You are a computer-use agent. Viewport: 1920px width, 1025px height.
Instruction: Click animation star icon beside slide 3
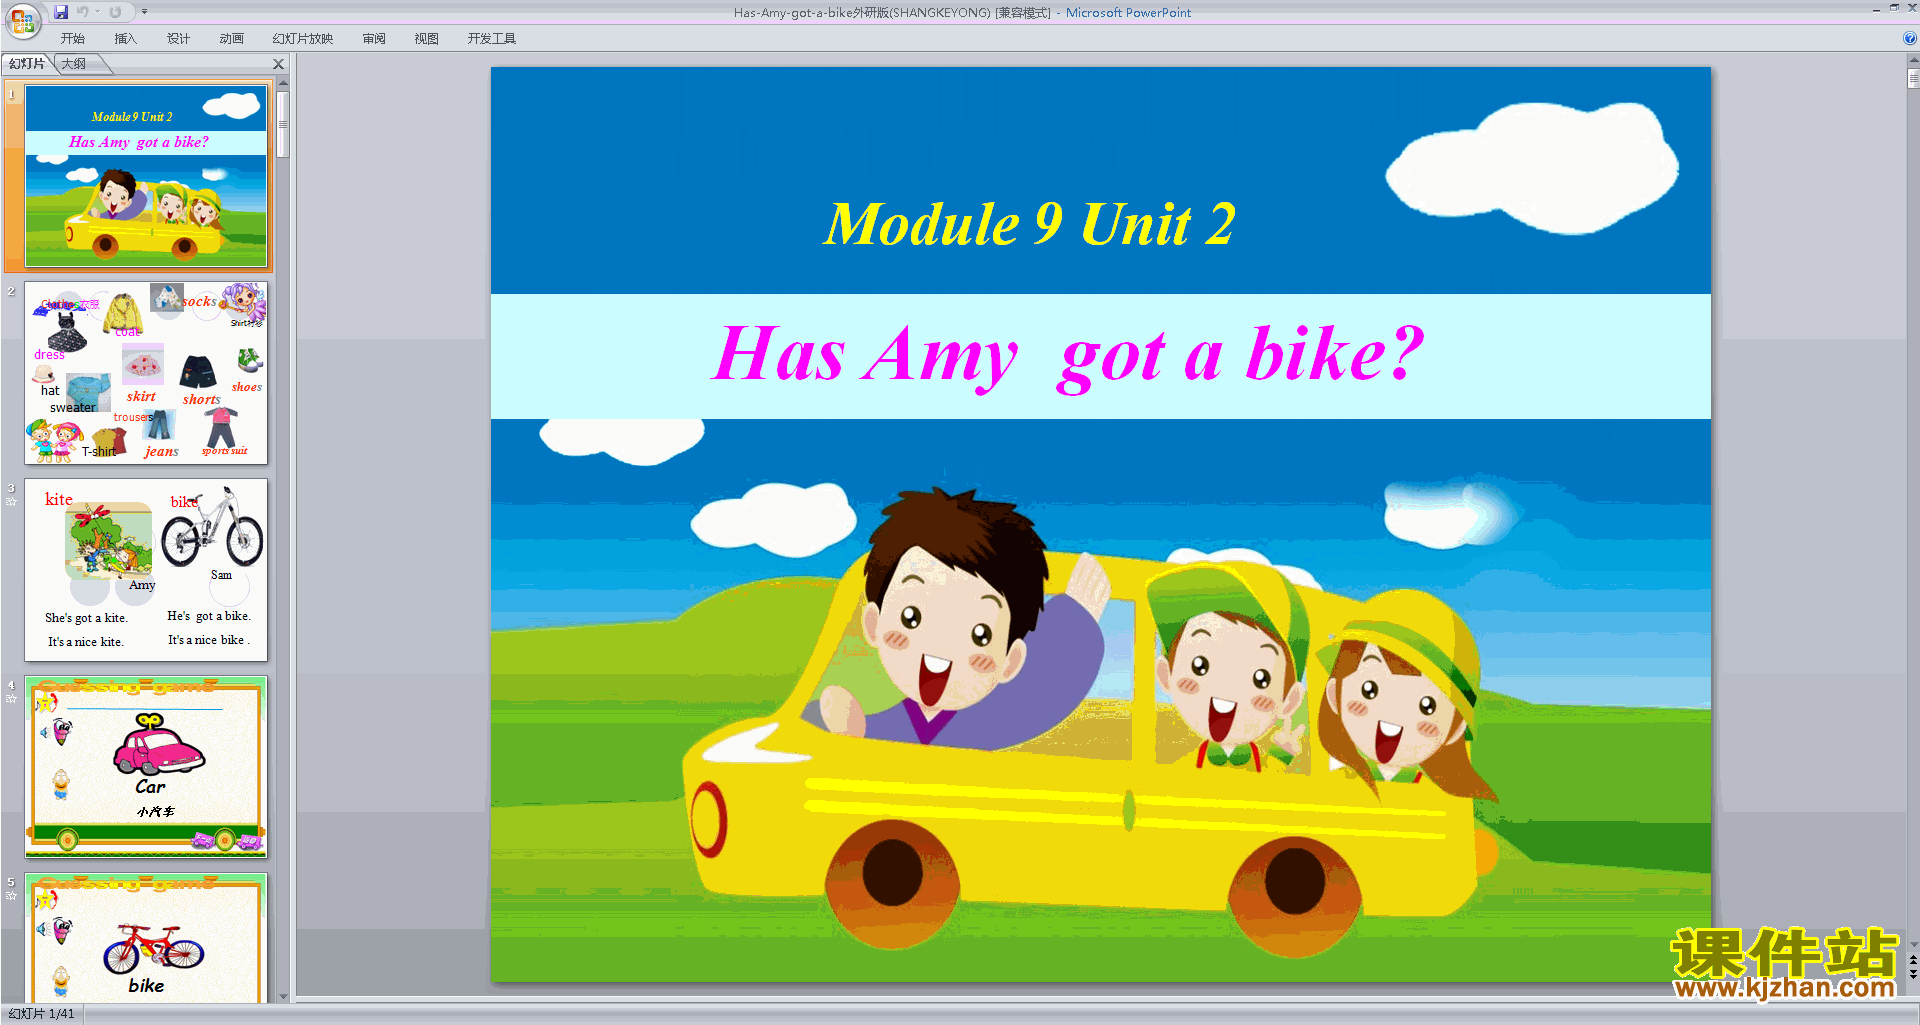click(x=11, y=502)
